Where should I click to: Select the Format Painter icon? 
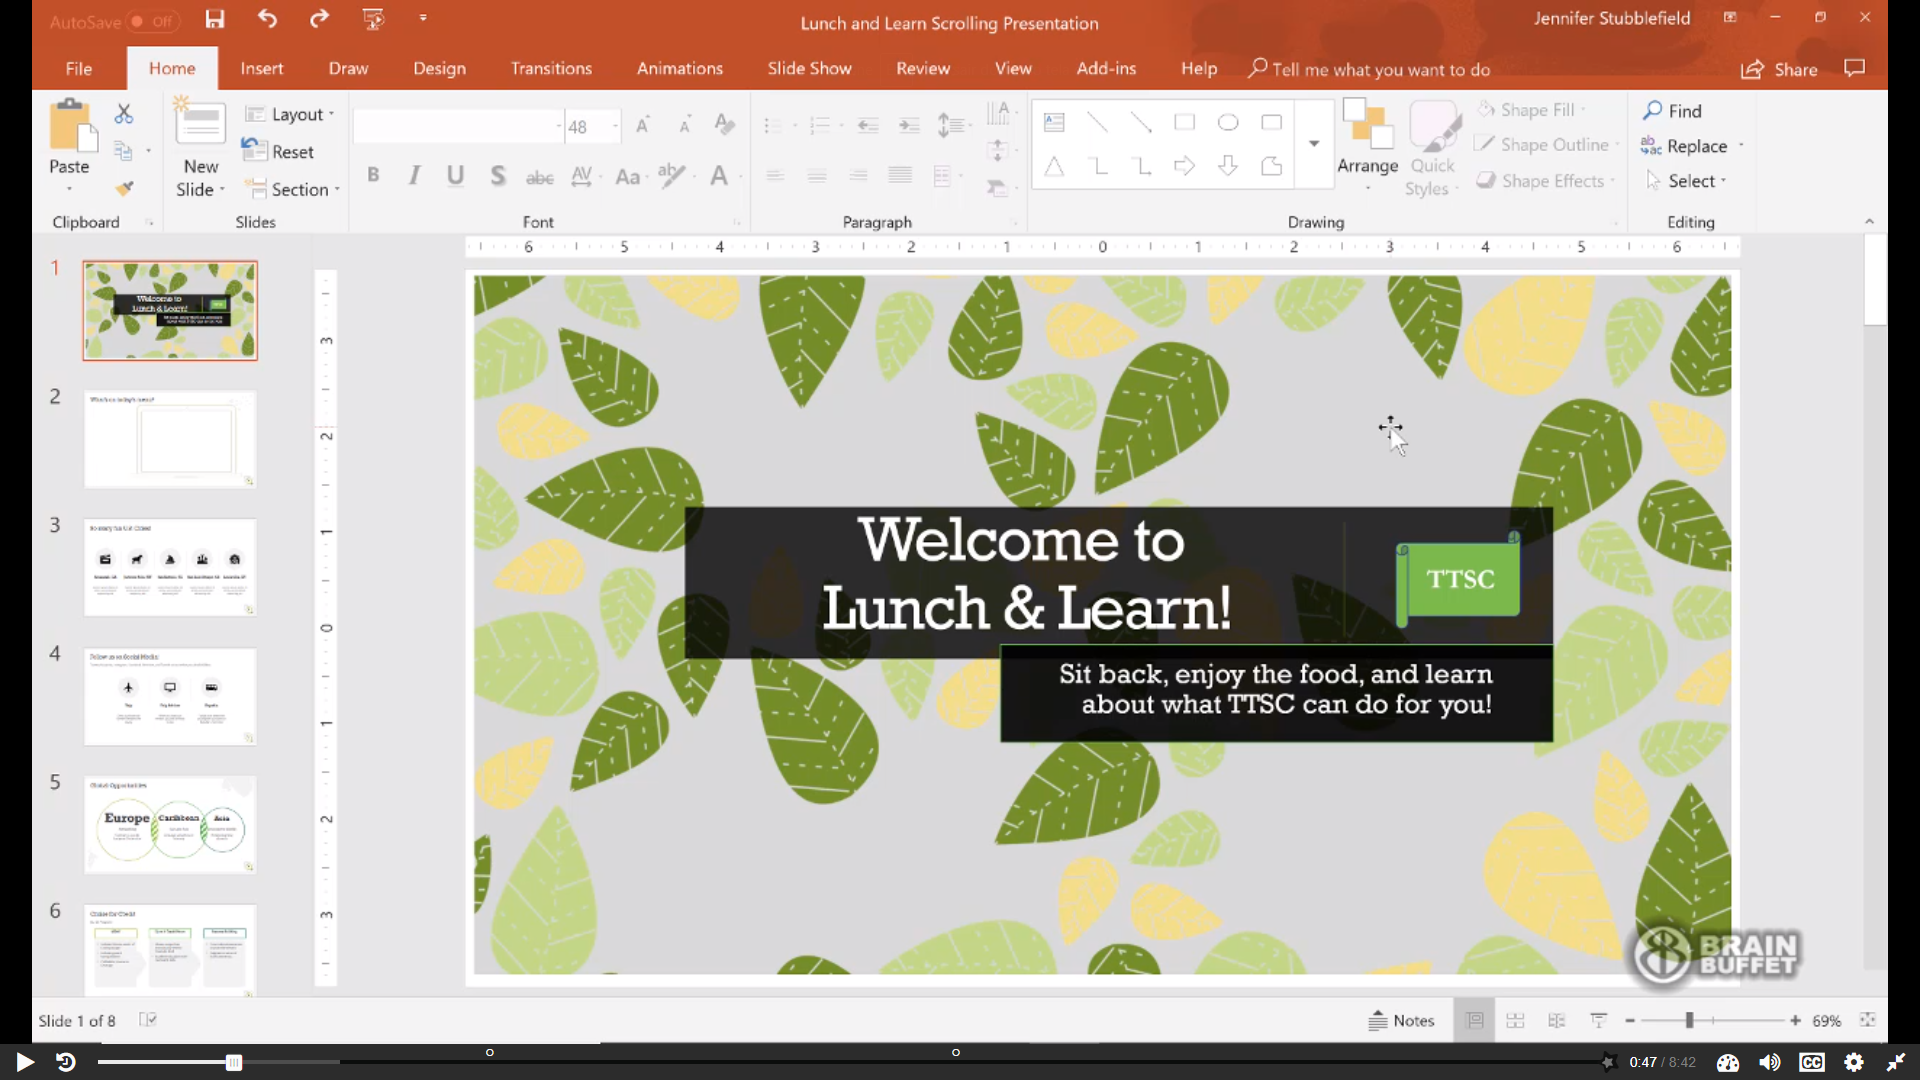(x=124, y=188)
